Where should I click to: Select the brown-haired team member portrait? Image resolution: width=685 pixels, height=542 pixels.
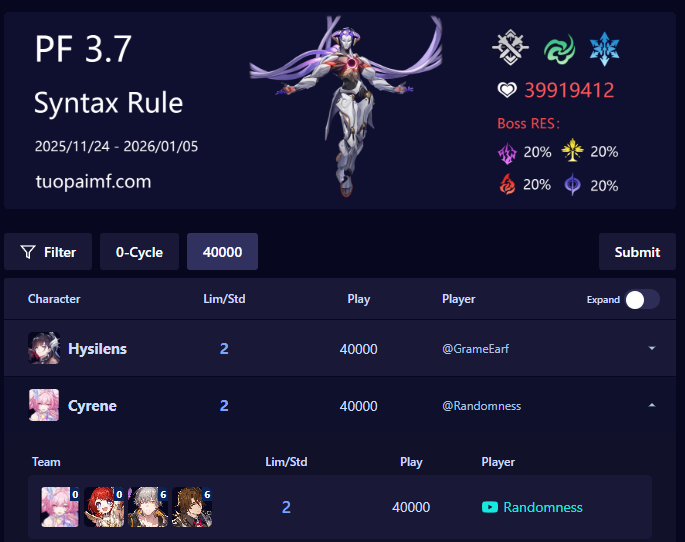coord(192,507)
